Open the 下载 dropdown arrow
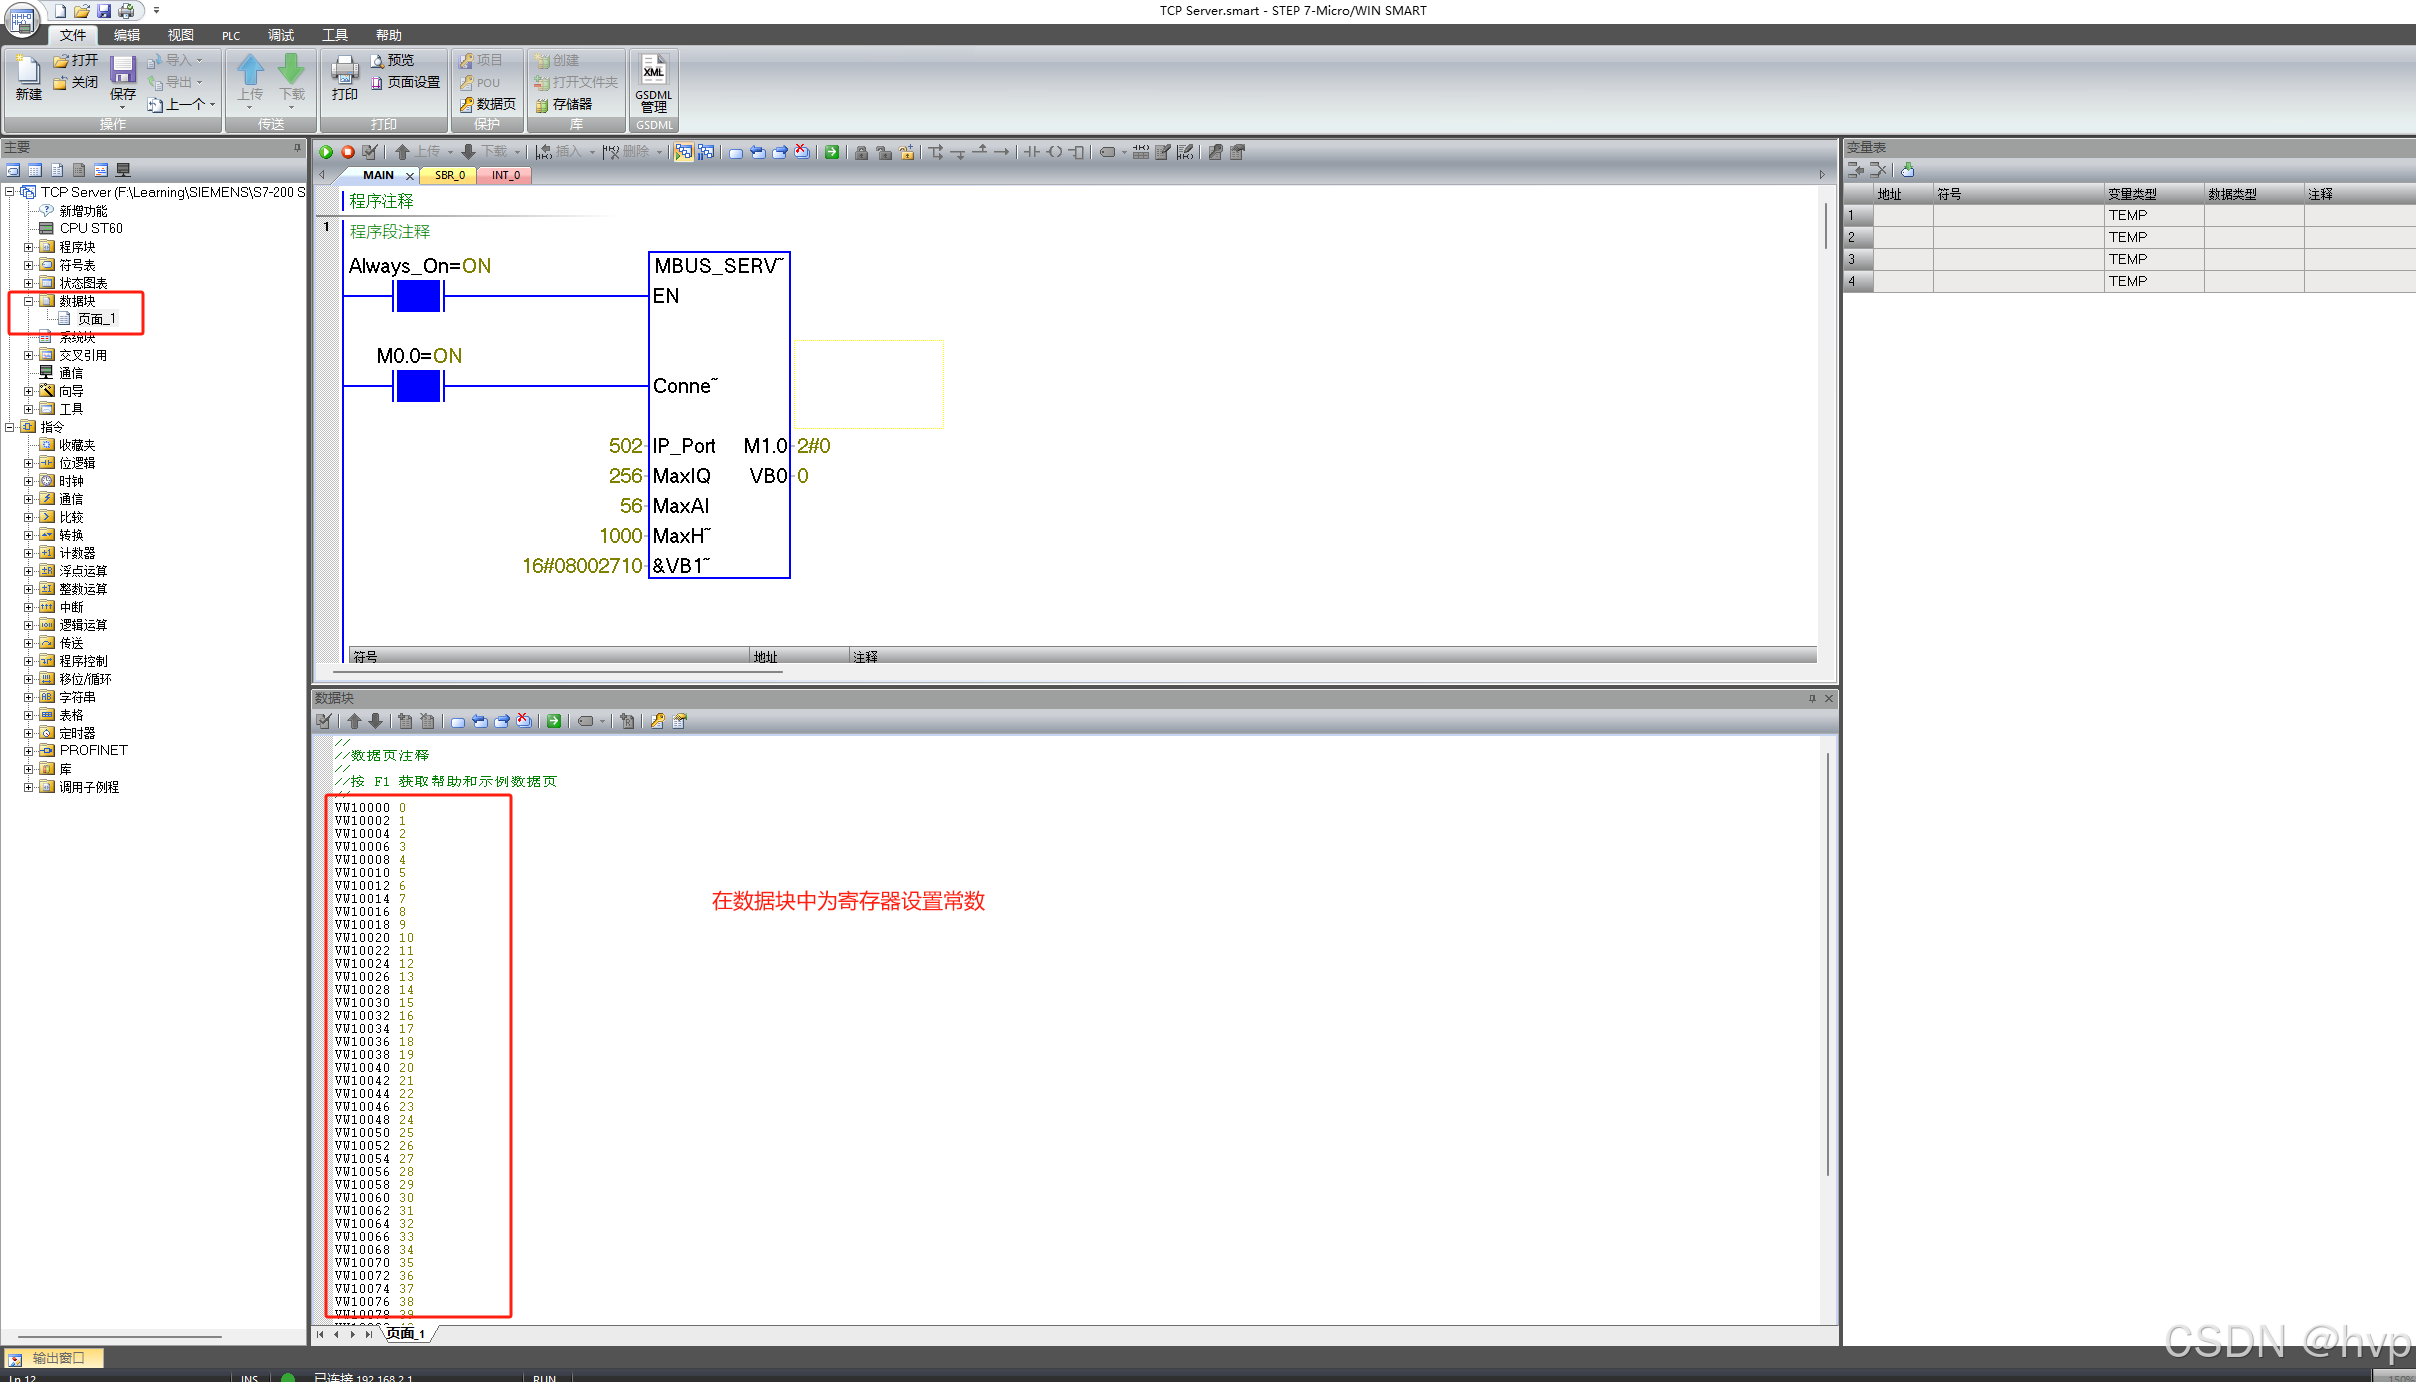 click(518, 152)
